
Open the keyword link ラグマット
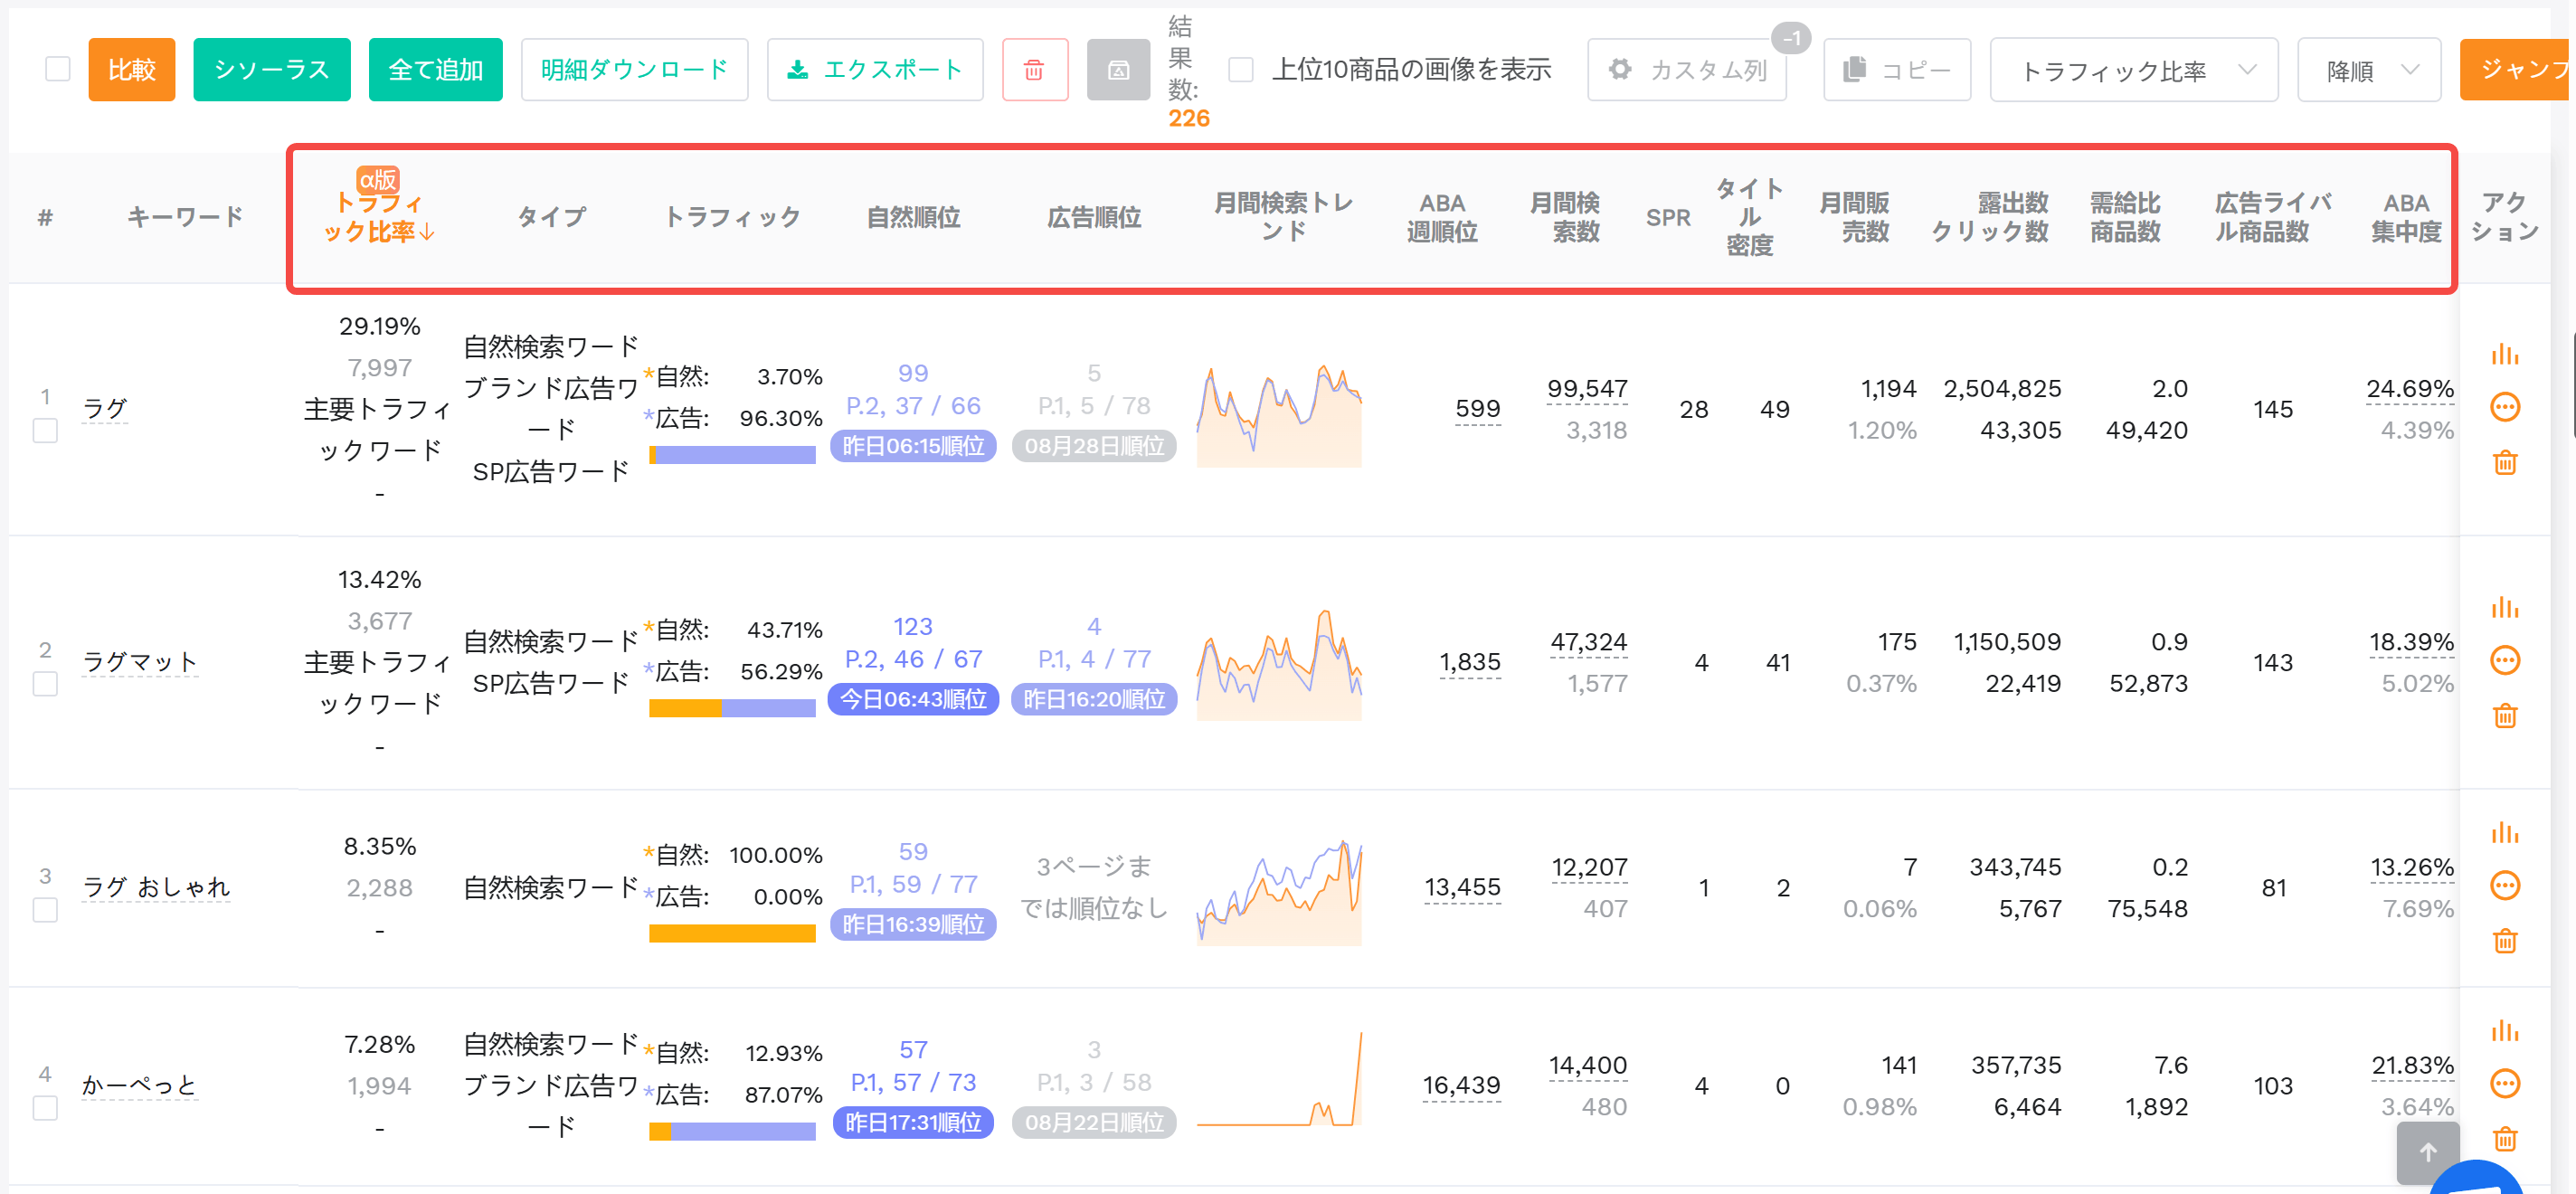[139, 661]
